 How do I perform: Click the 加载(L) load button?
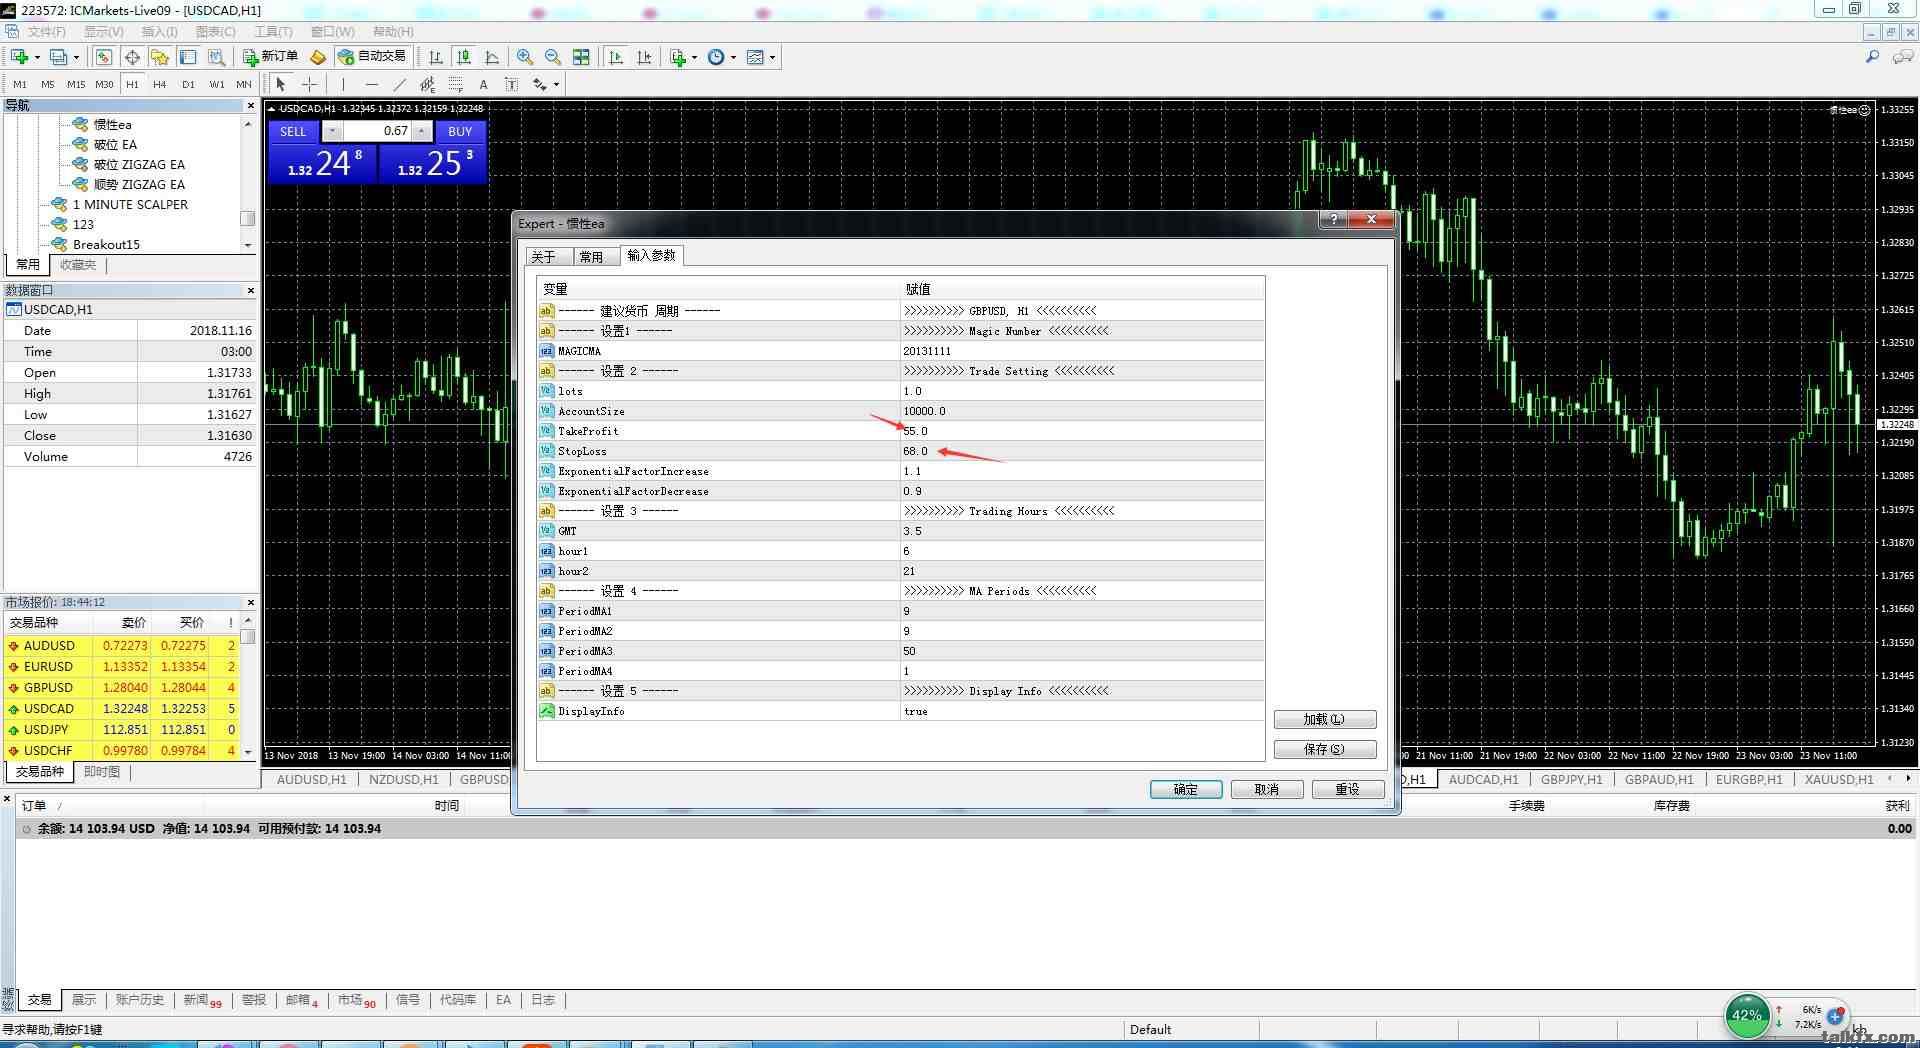1325,719
